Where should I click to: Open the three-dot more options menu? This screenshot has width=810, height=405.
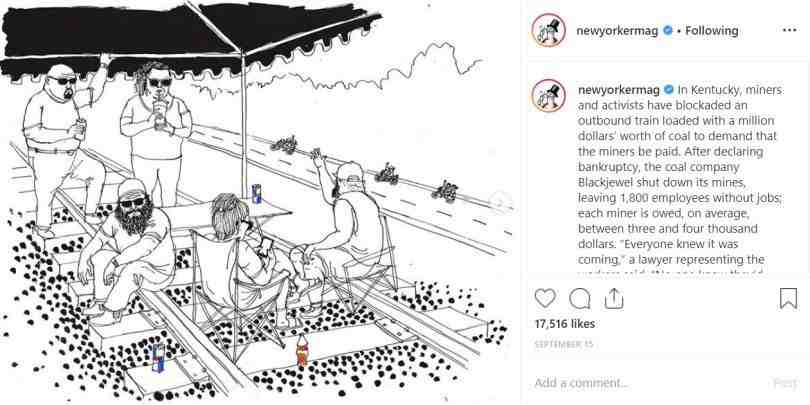[x=789, y=30]
